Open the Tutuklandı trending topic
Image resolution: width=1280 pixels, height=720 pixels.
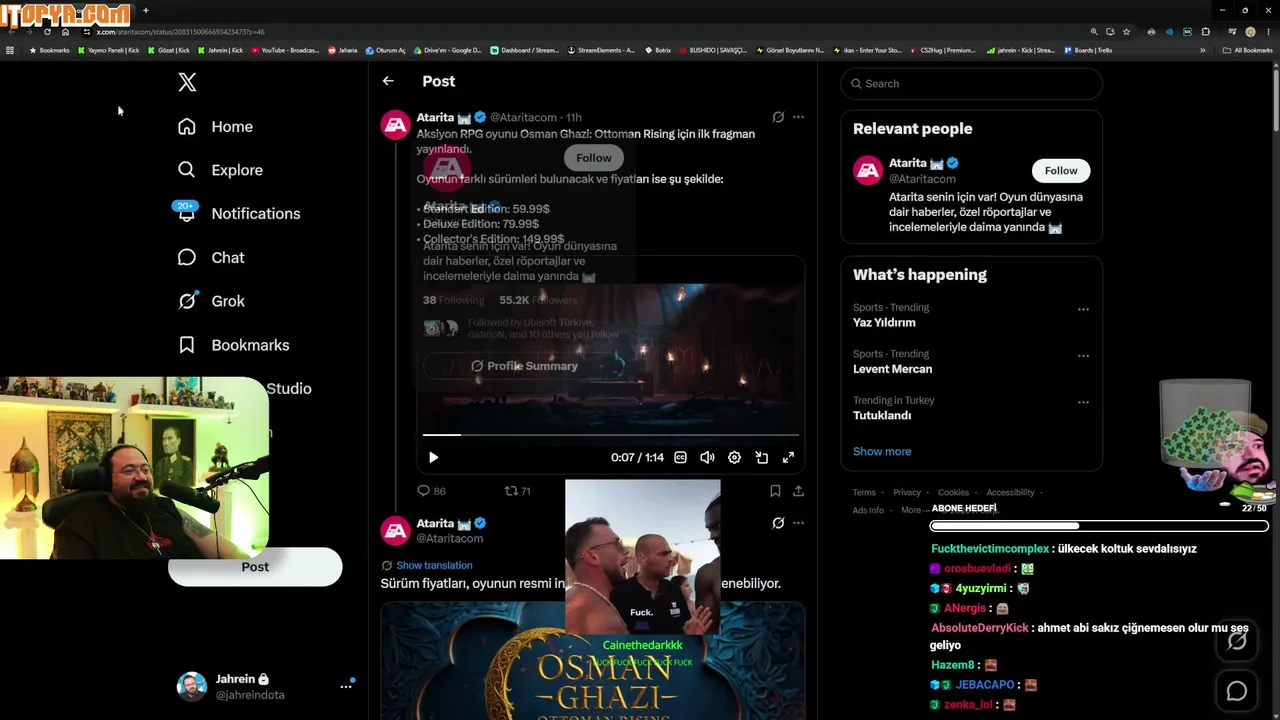coord(882,415)
